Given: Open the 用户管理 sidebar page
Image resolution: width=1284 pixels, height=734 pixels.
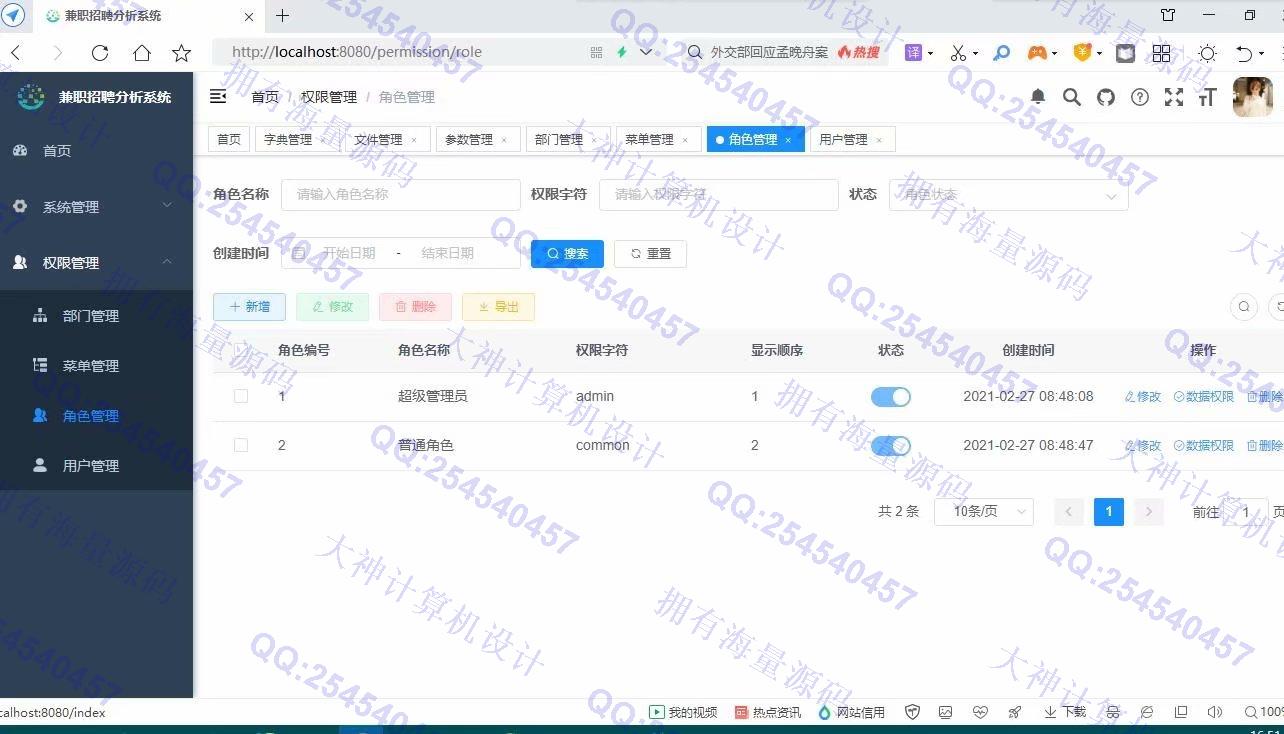Looking at the screenshot, I should [96, 465].
